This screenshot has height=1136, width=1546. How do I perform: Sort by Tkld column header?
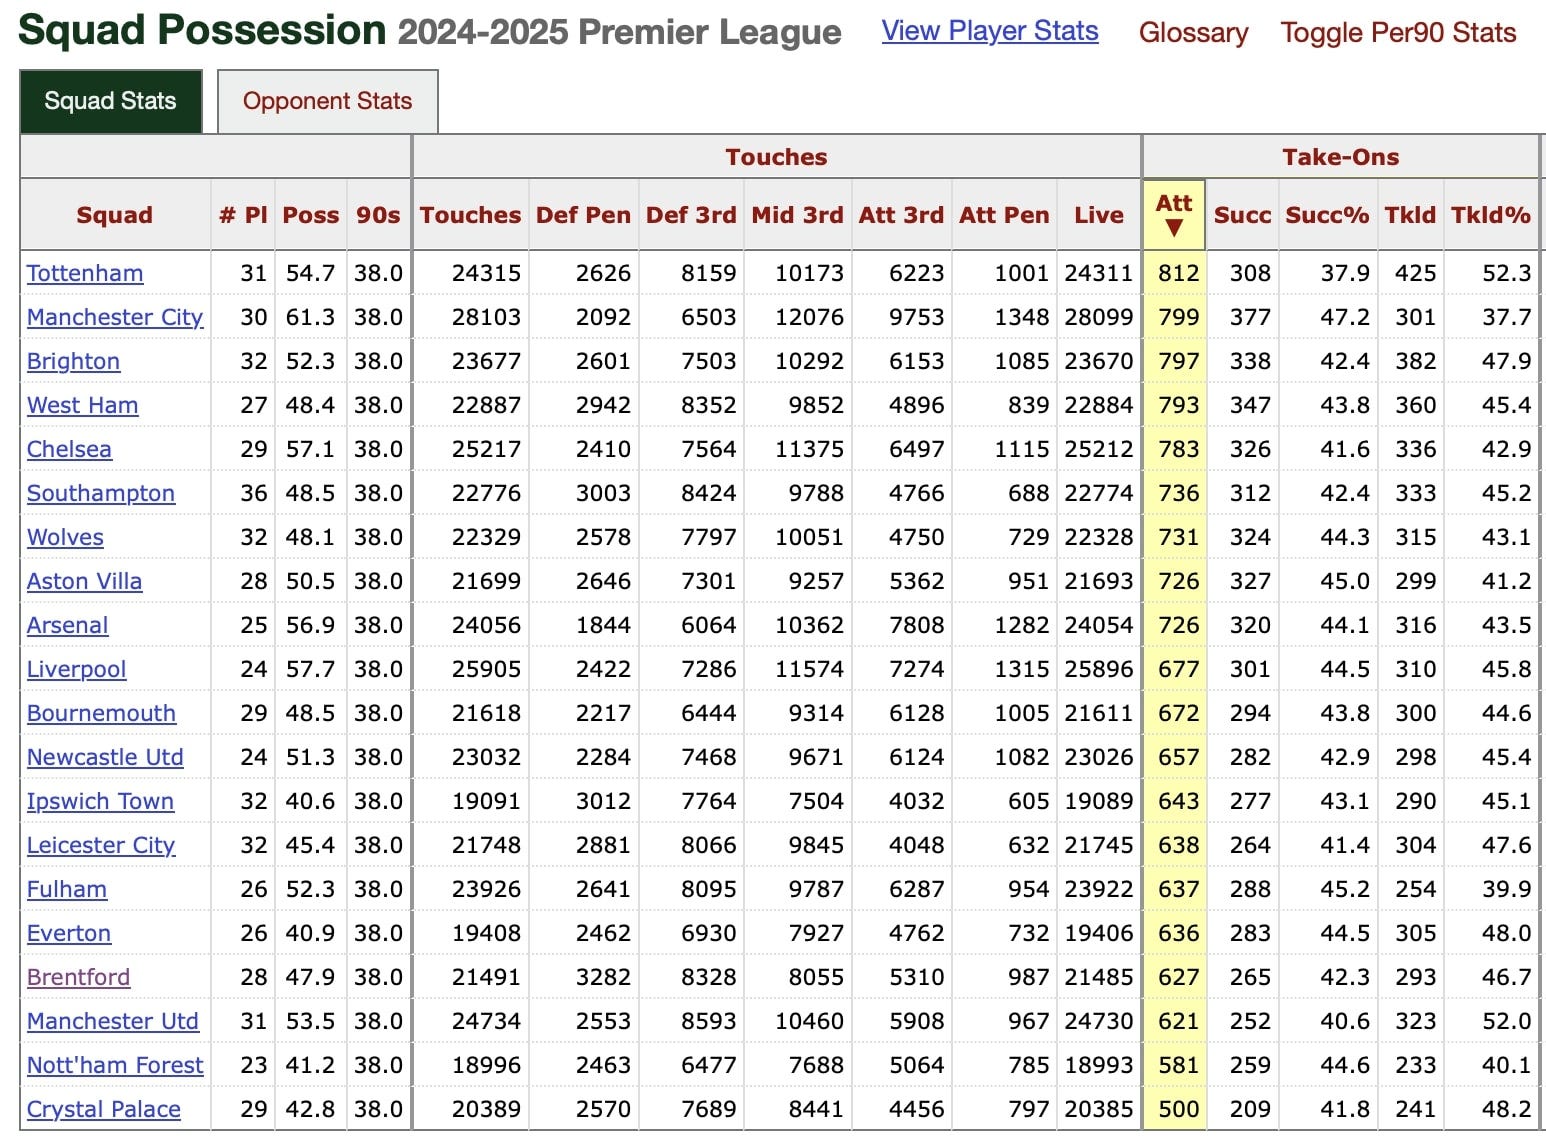(x=1410, y=215)
